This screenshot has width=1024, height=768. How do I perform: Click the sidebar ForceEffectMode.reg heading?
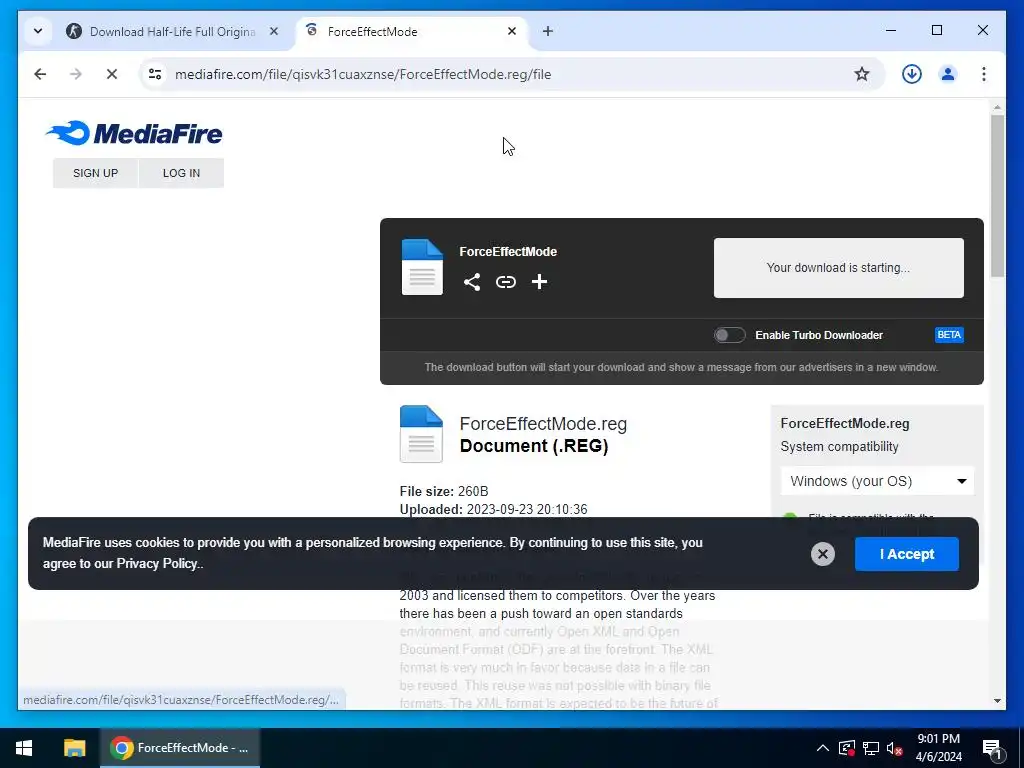tap(845, 423)
